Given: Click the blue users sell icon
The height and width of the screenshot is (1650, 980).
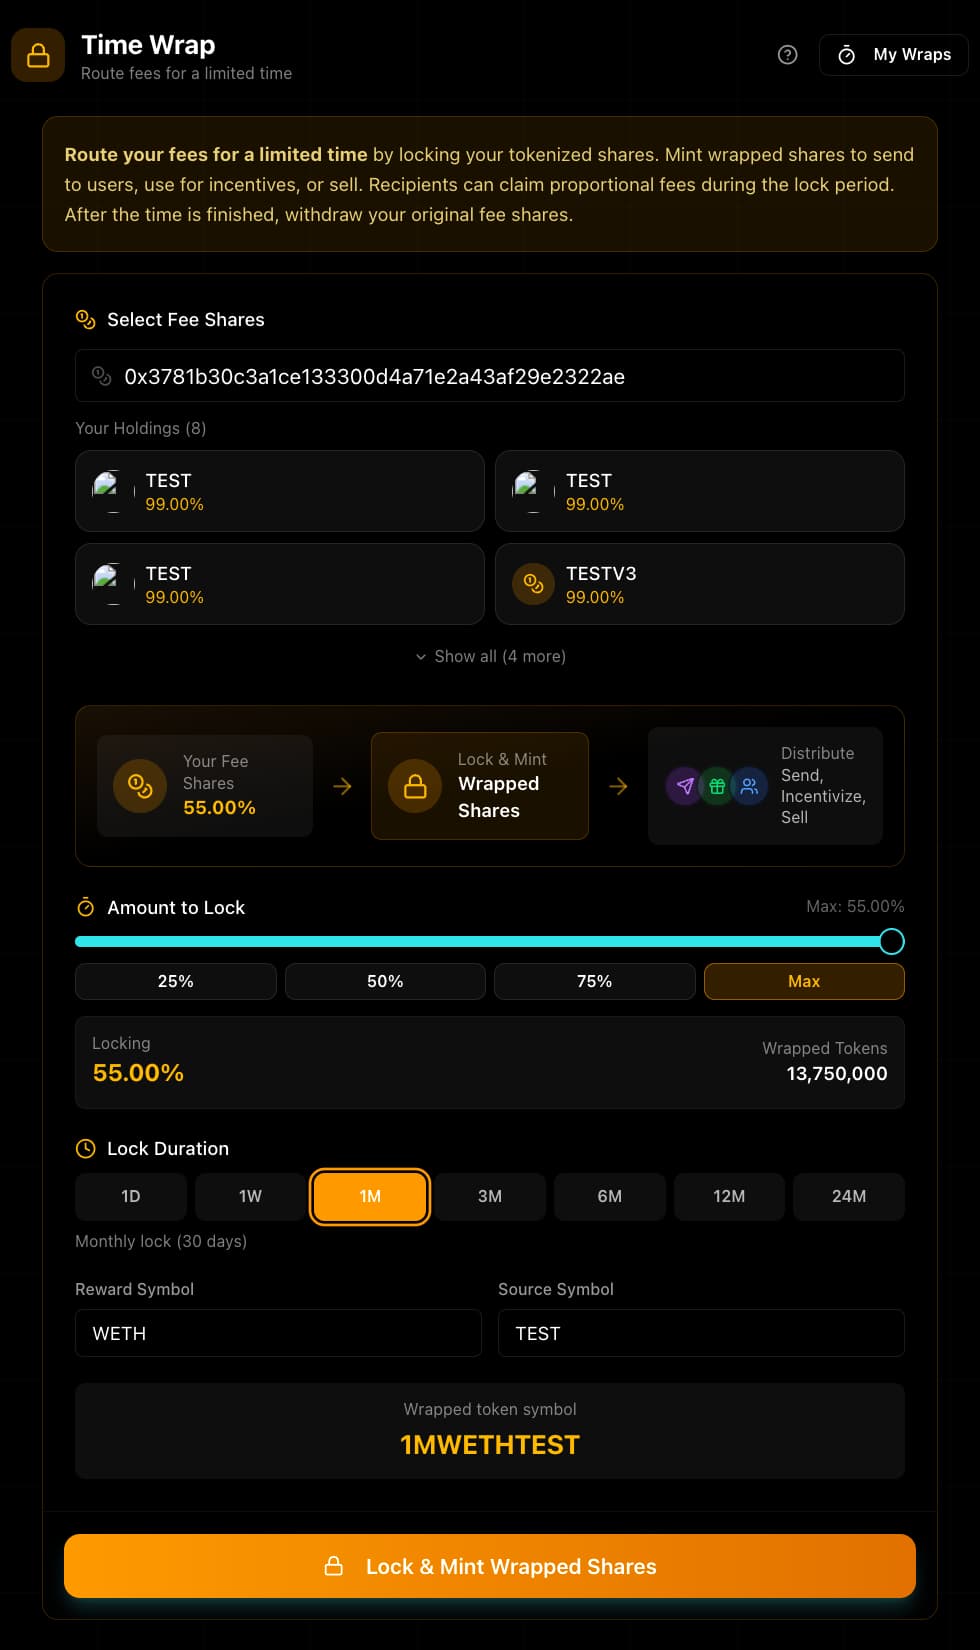Looking at the screenshot, I should (x=749, y=786).
